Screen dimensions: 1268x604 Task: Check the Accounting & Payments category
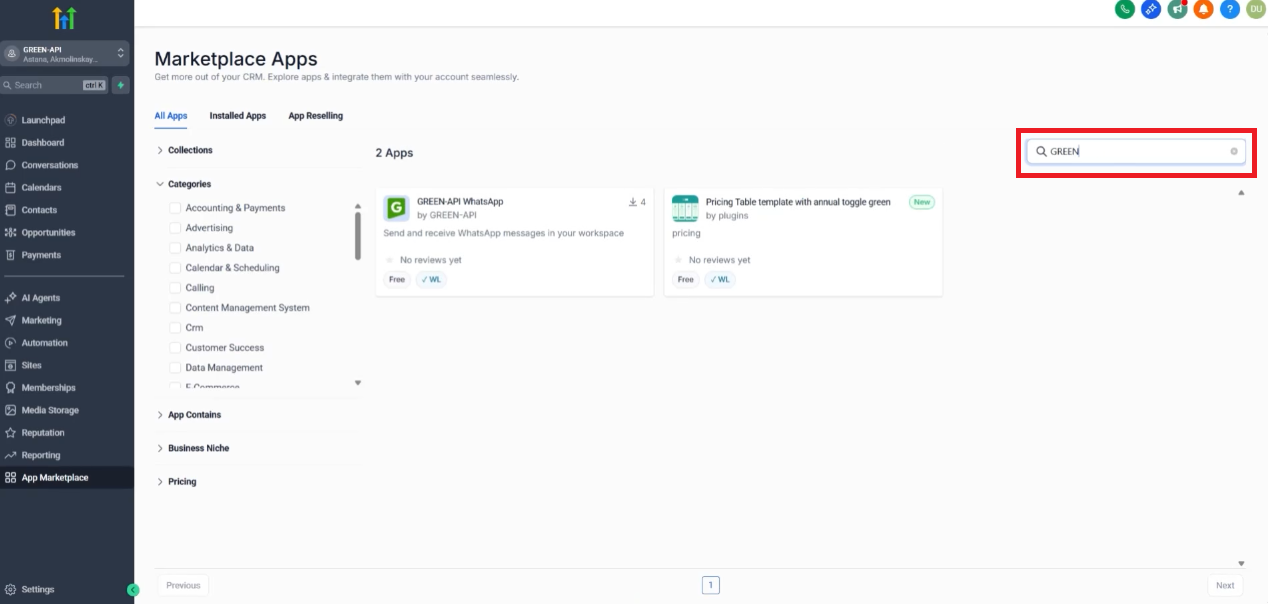tap(175, 208)
